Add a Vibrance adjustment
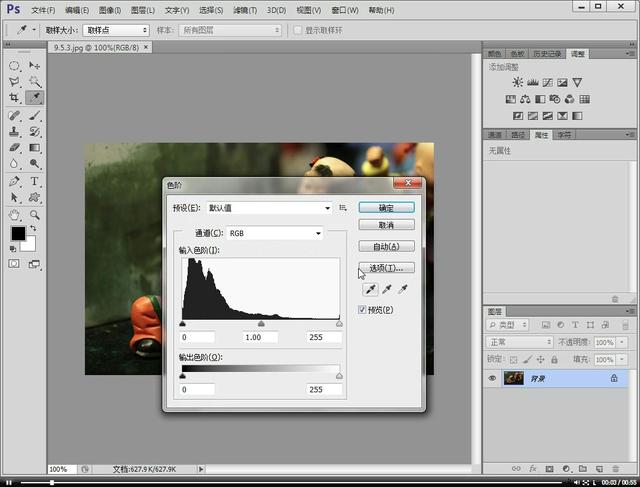Viewport: 640px width, 487px height. 577,82
